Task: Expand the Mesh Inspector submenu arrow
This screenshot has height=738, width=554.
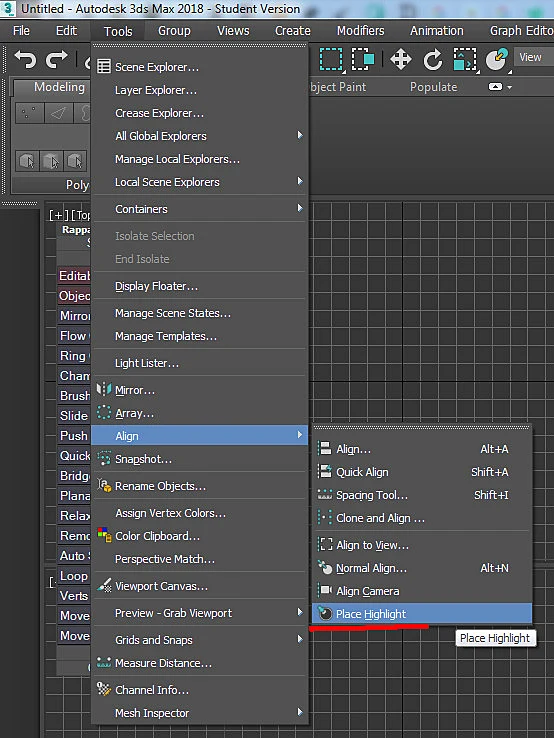Action: coord(300,712)
